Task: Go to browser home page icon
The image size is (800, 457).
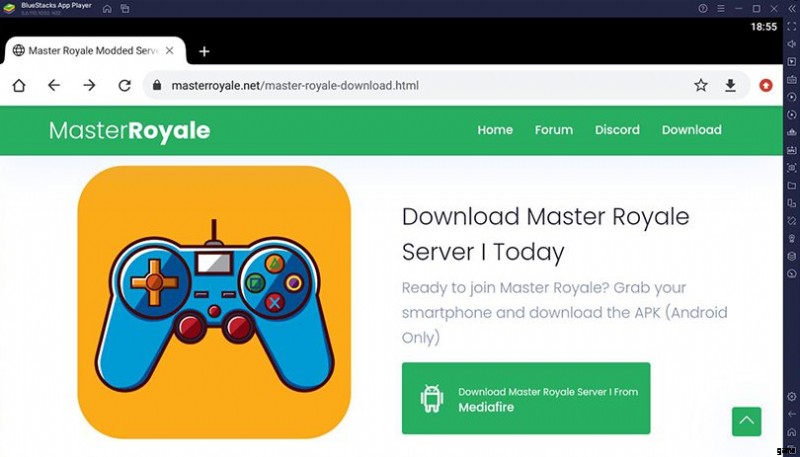Action: pyautogui.click(x=19, y=86)
